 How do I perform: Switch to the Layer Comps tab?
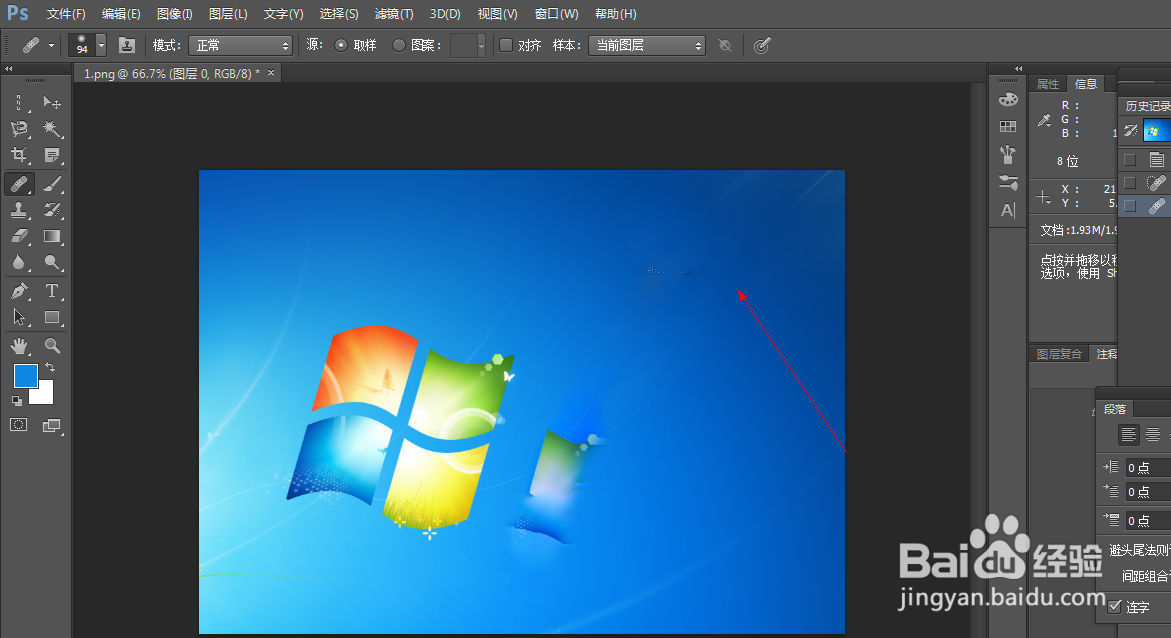(1059, 354)
